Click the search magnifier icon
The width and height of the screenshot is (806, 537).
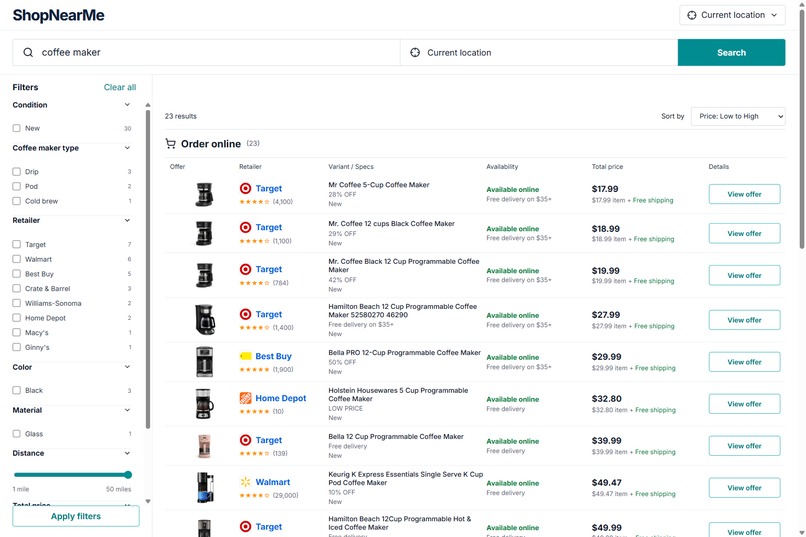coord(28,52)
